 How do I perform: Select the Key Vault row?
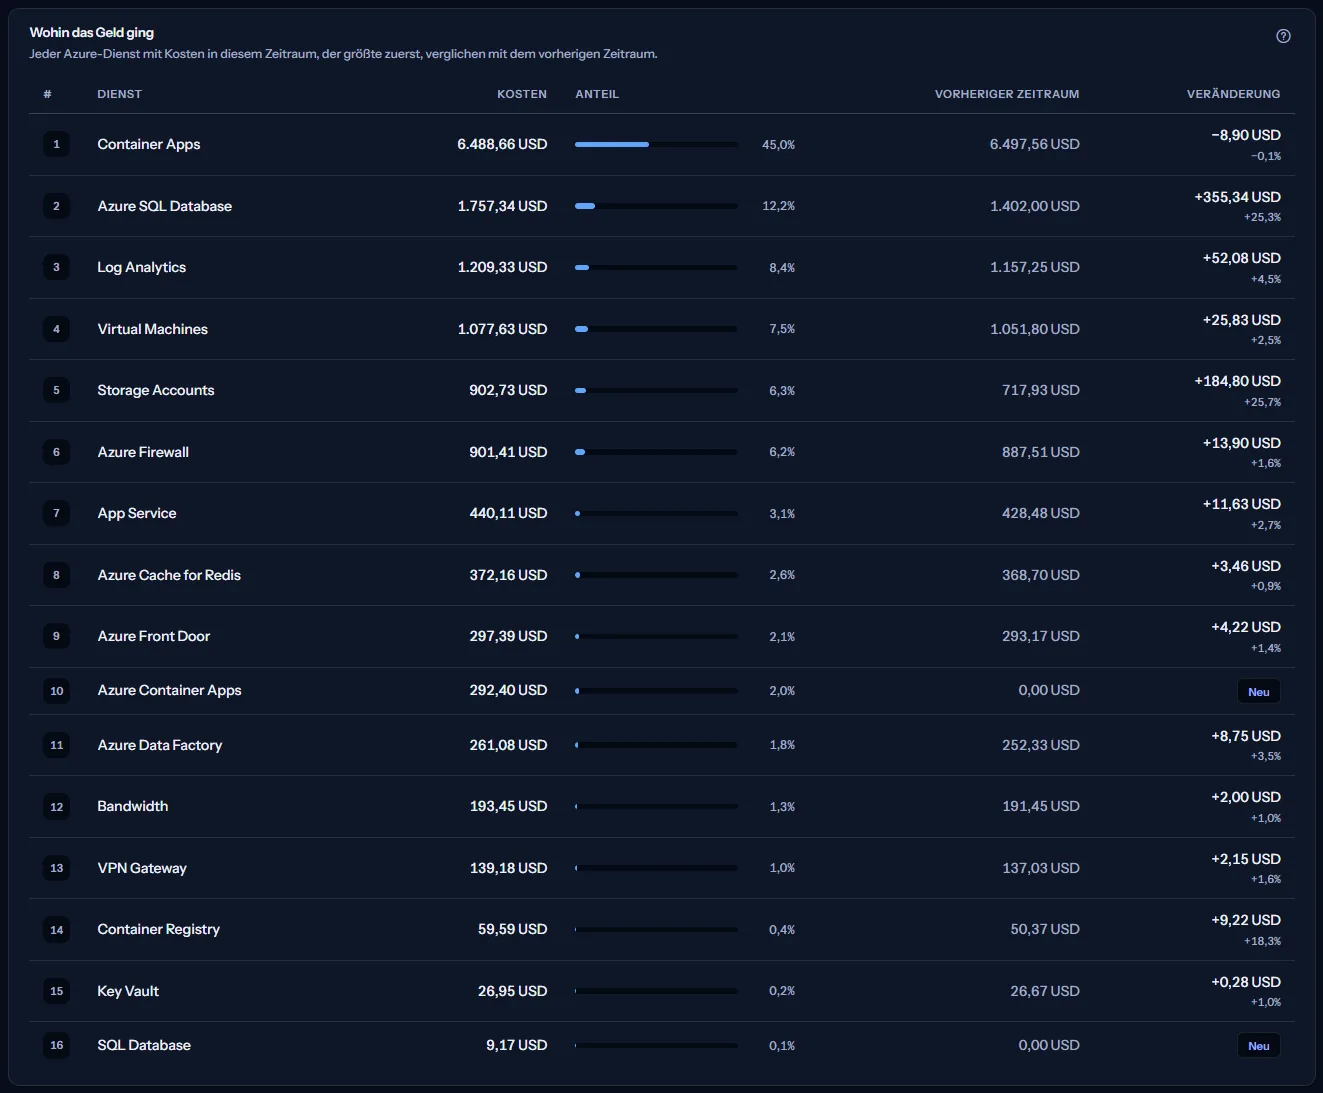[x=662, y=991]
